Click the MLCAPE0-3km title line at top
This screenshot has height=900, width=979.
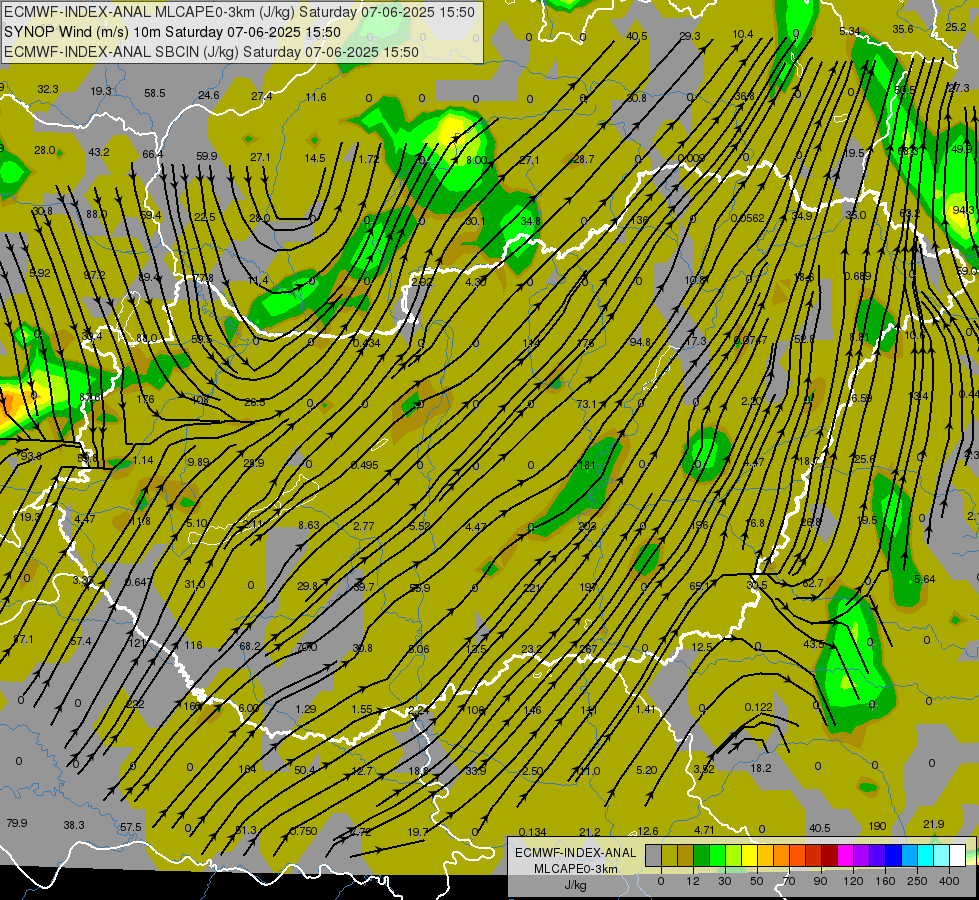[240, 12]
